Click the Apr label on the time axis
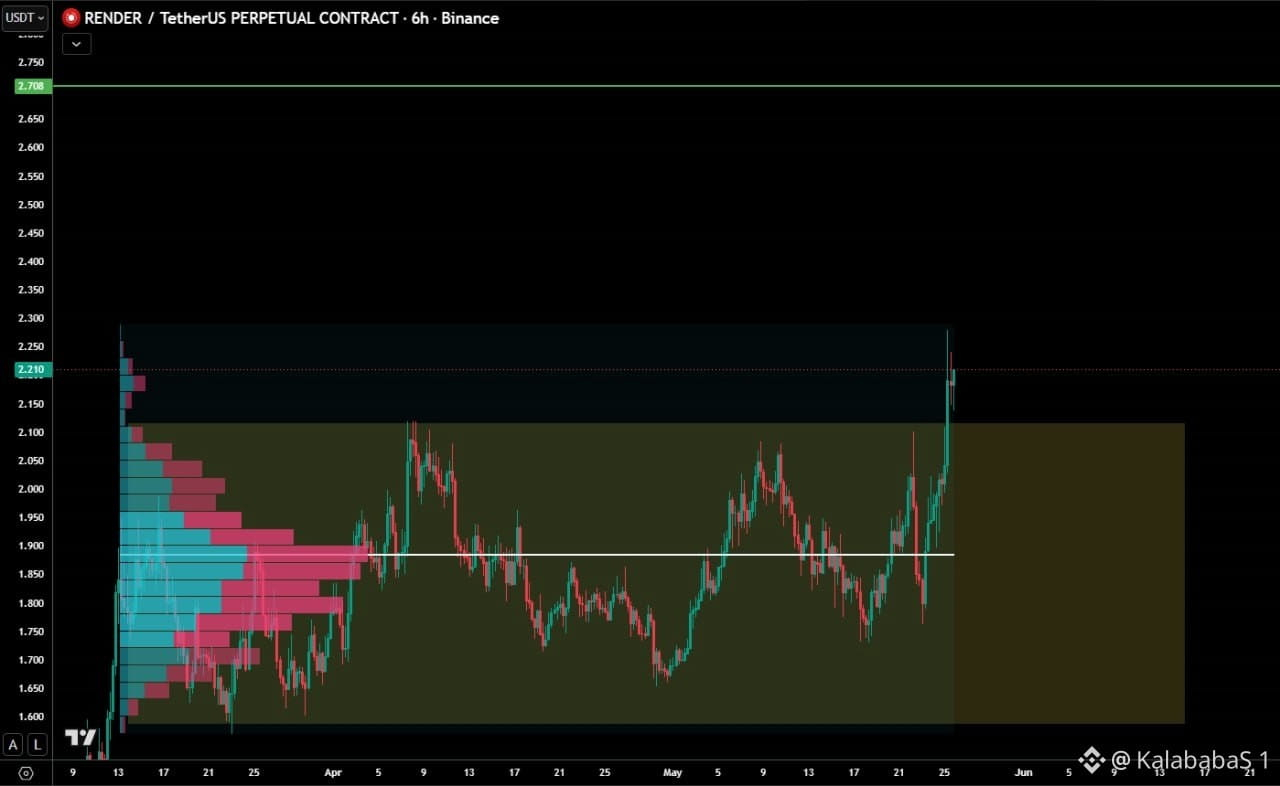This screenshot has width=1280, height=786. point(333,772)
